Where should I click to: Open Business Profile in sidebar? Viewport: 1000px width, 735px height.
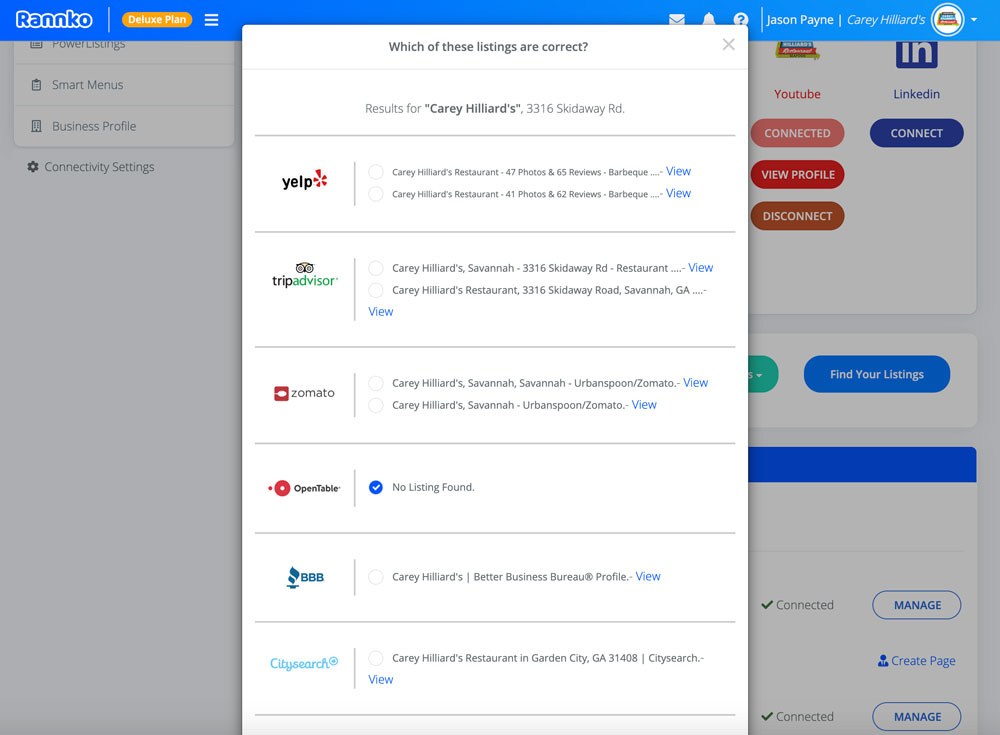[x=124, y=126]
